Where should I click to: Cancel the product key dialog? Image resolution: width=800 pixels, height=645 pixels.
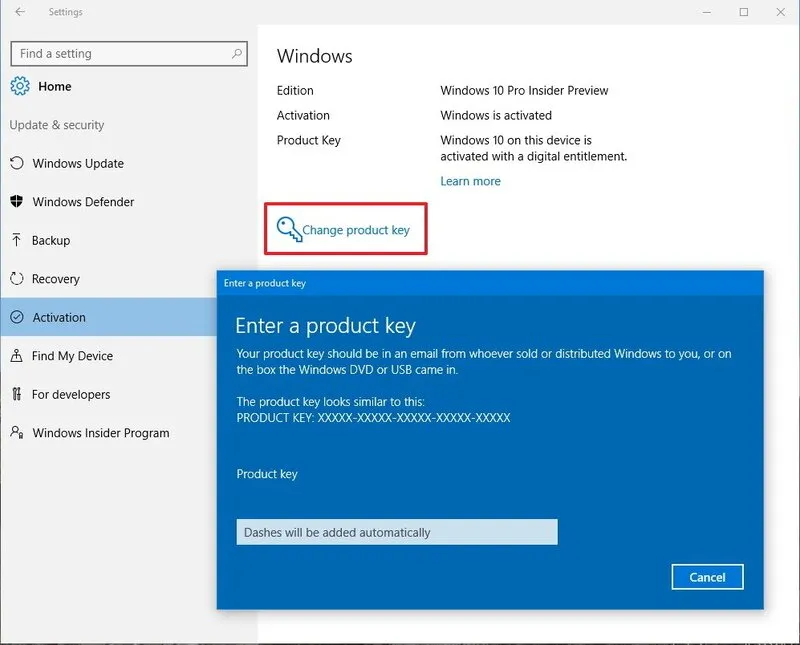point(707,577)
